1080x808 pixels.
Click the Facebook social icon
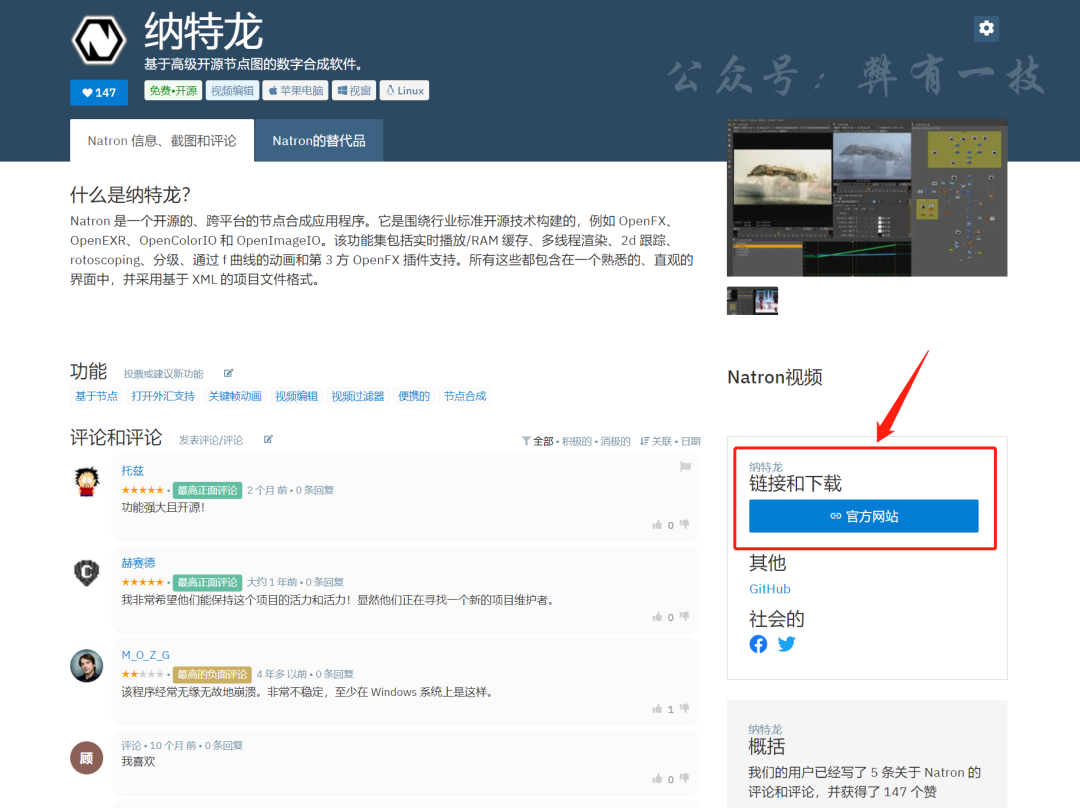coord(758,644)
